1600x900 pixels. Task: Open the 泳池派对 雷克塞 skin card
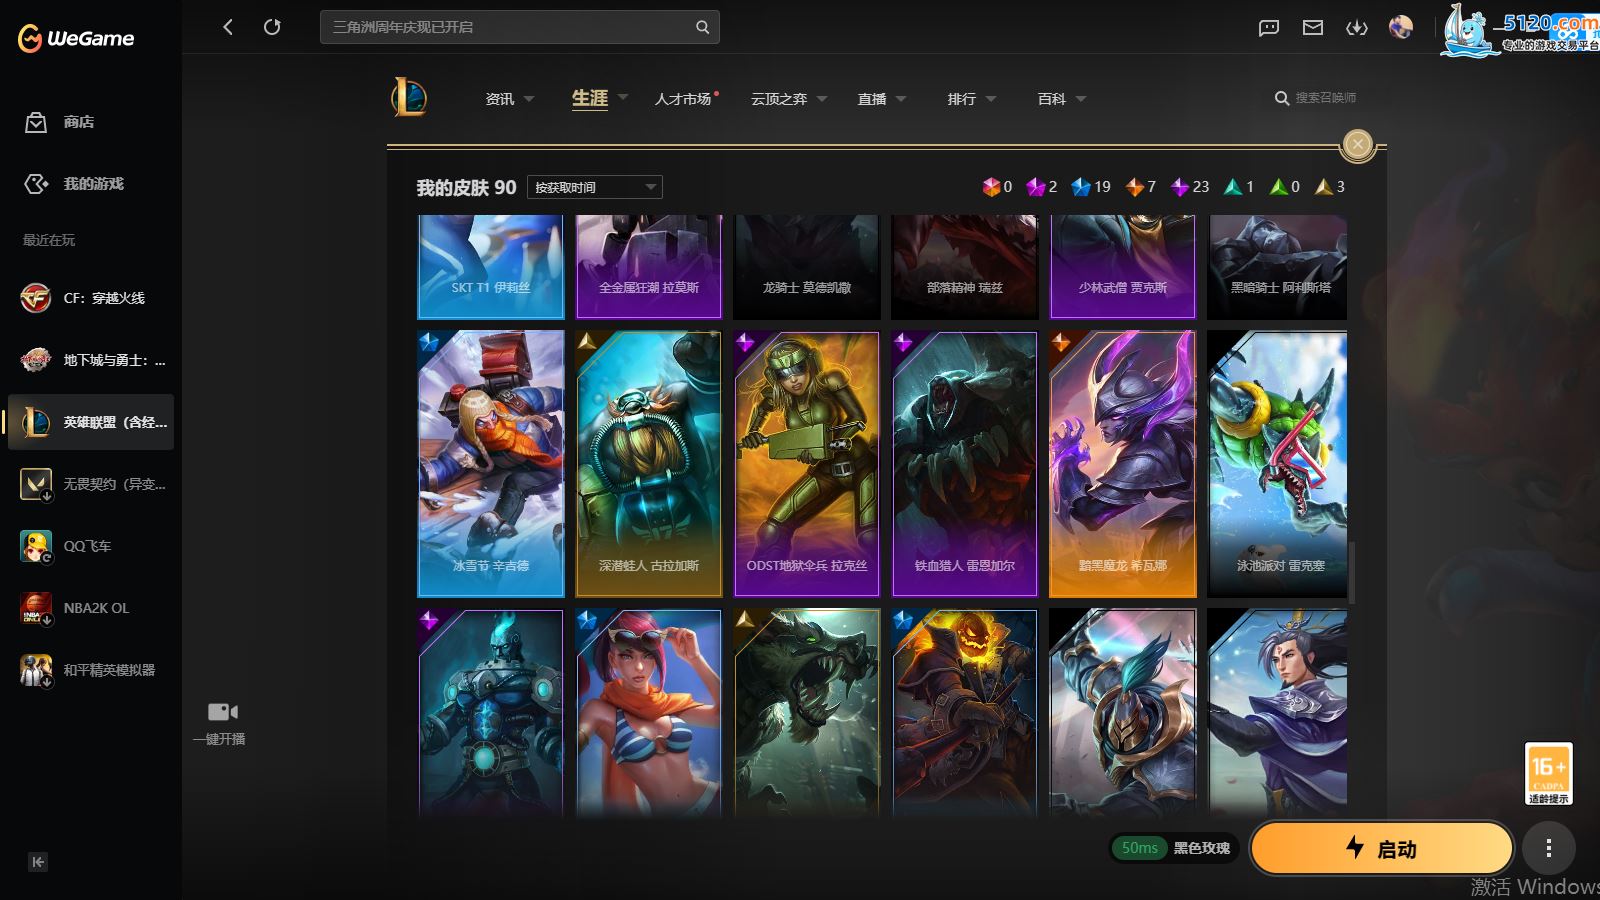pos(1277,464)
